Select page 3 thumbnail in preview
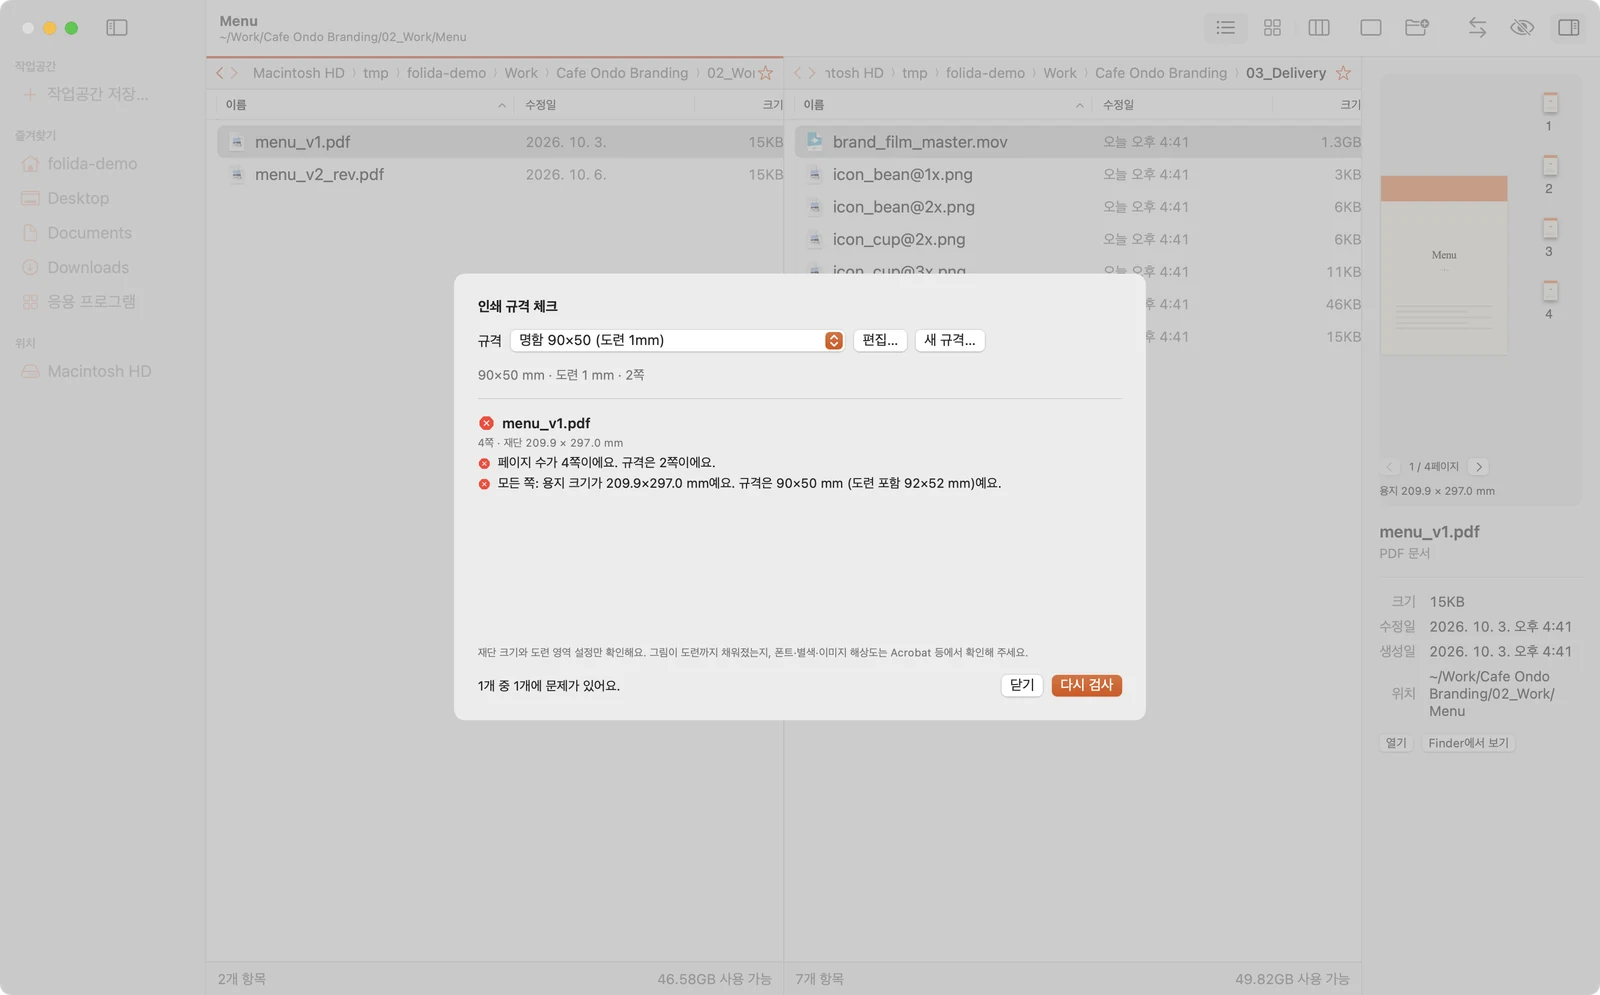The image size is (1600, 995). 1550,229
